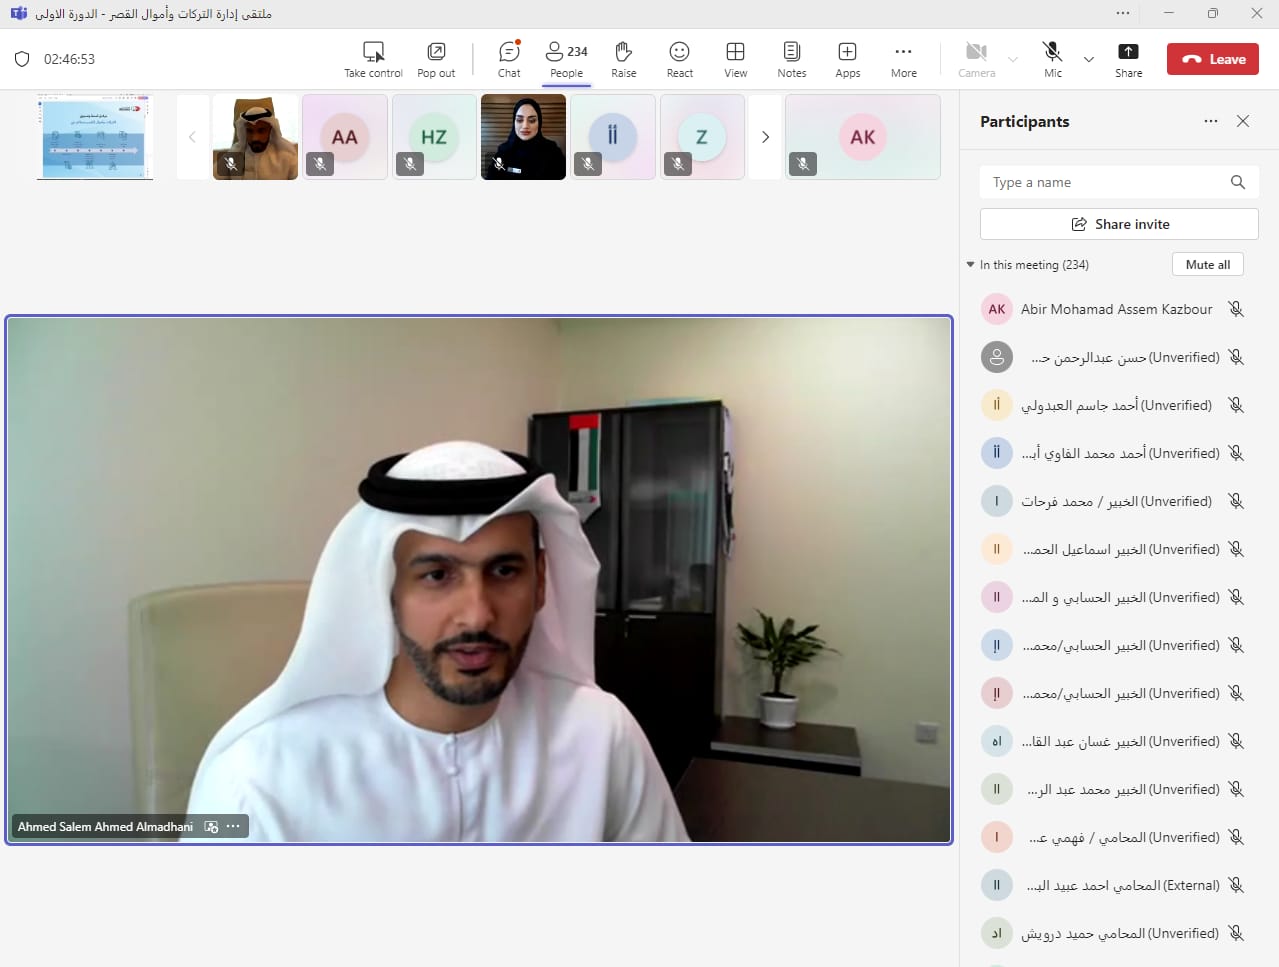Click the Apps icon in toolbar
The height and width of the screenshot is (967, 1279).
pos(847,59)
